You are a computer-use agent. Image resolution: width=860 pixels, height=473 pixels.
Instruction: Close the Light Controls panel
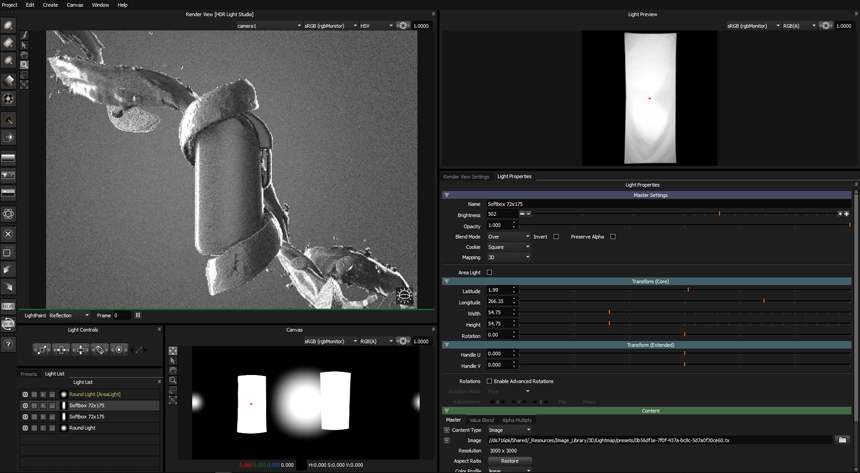point(160,329)
